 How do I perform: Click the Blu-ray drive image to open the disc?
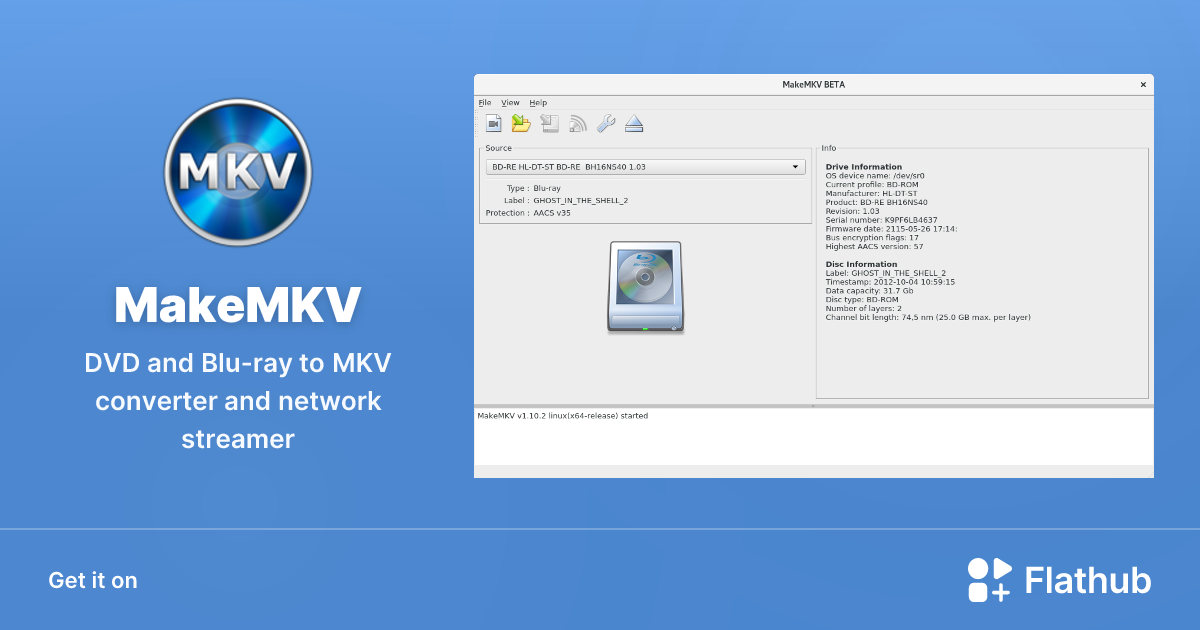644,287
